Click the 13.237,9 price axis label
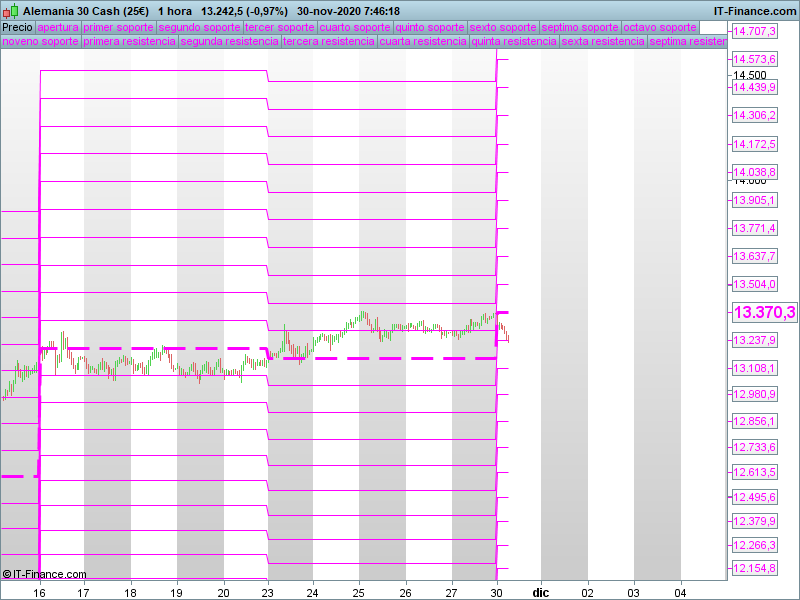 tap(755, 341)
